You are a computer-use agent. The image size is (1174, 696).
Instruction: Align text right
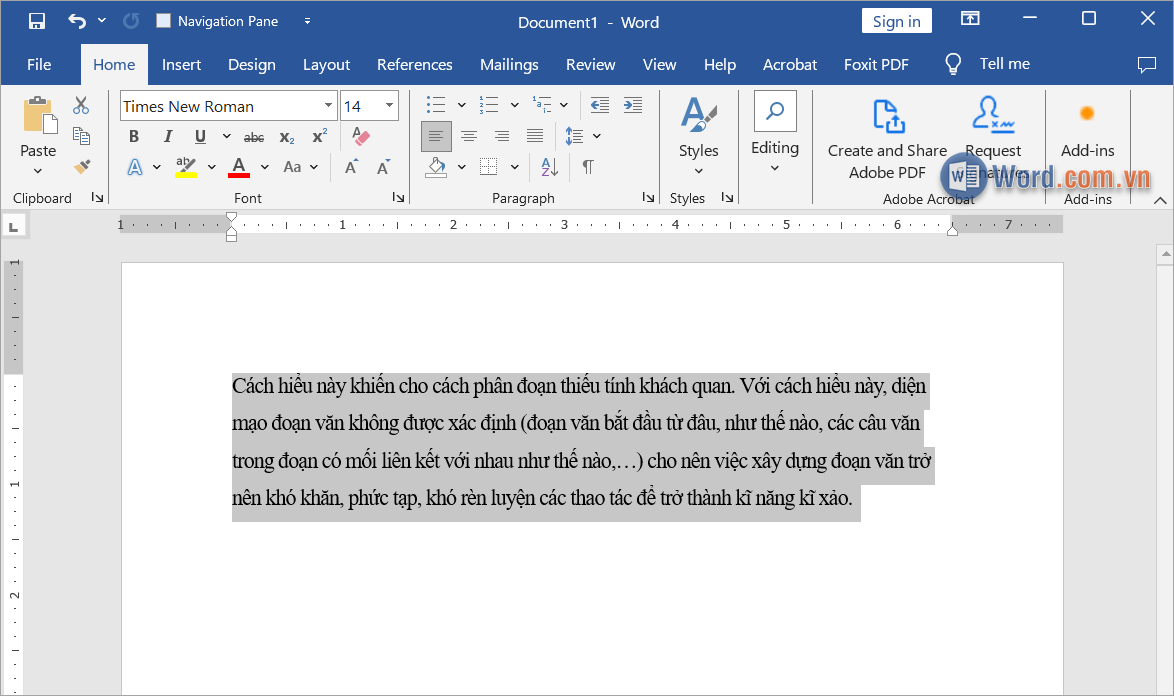pyautogui.click(x=502, y=136)
